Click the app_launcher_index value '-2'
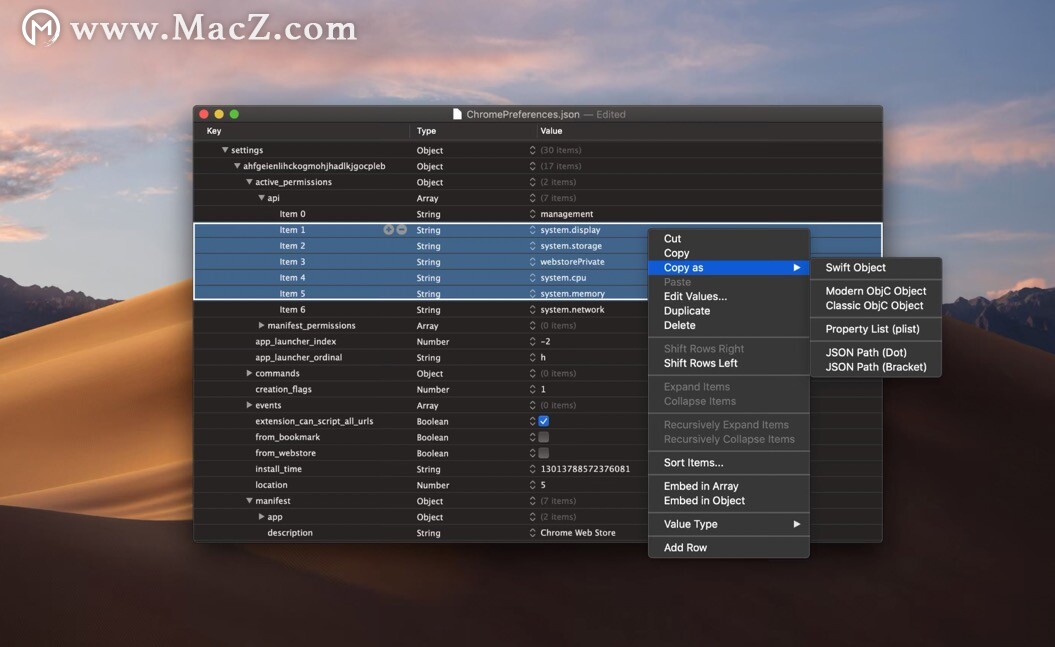Image resolution: width=1055 pixels, height=647 pixels. 546,342
